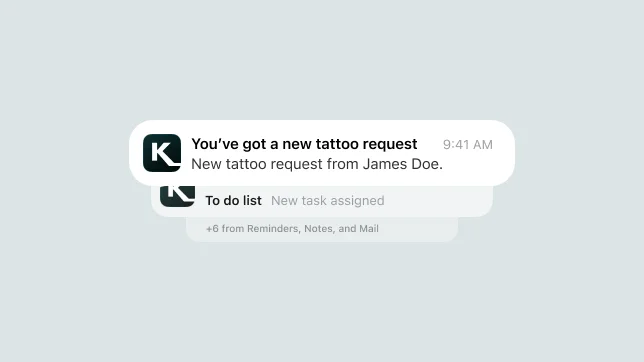Click the word "Notes" in the grouped summary
644x362 pixels.
pos(318,229)
